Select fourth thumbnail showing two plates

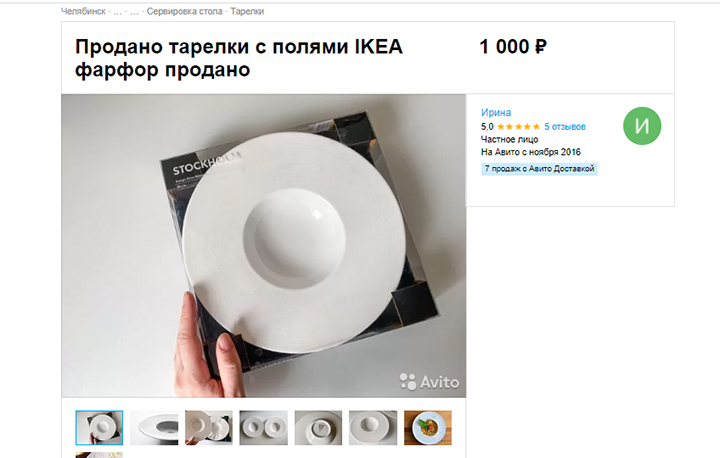pos(264,428)
